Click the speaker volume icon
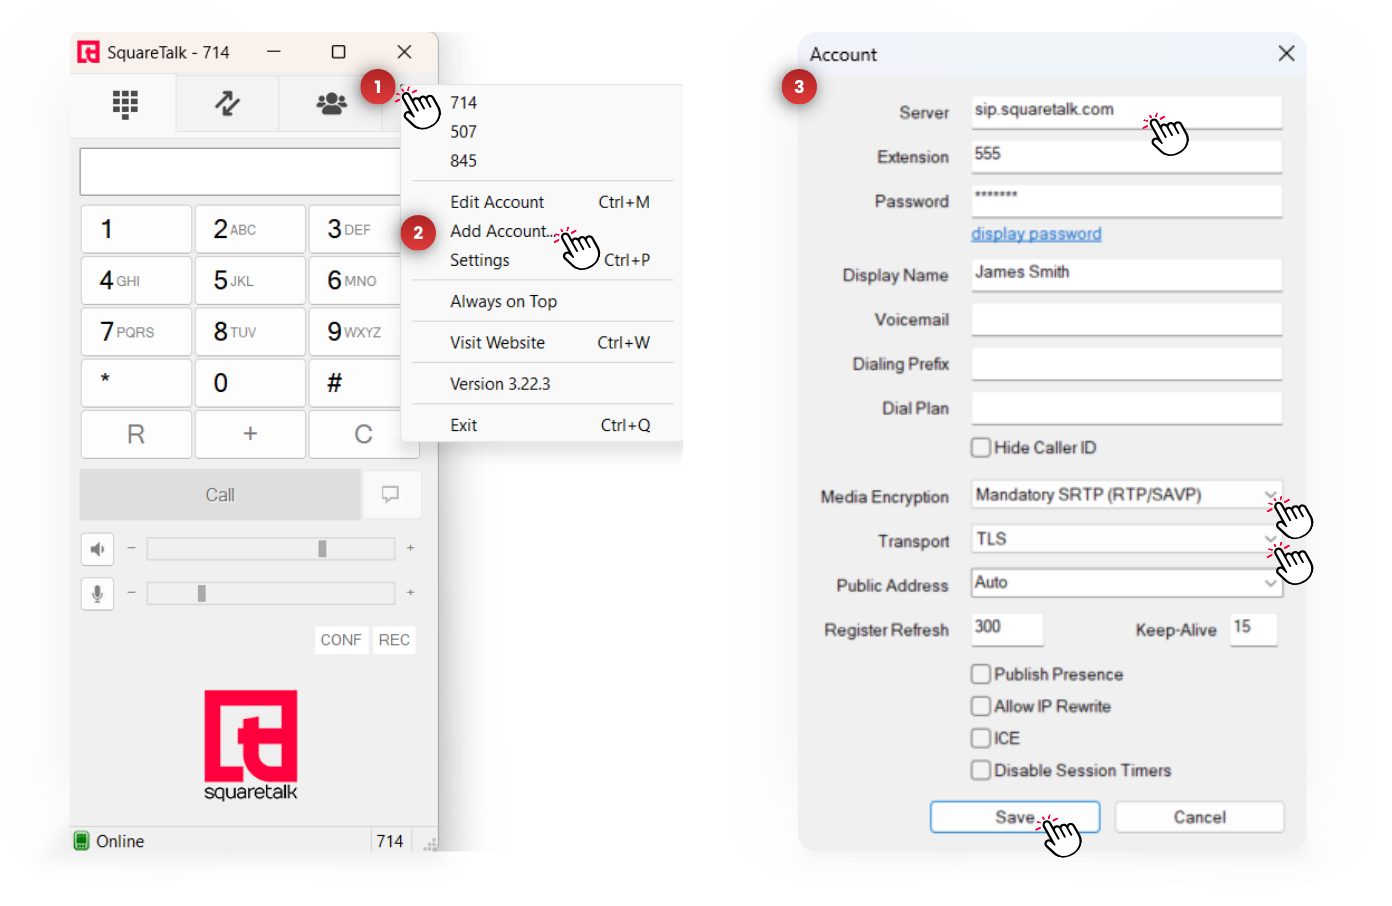The height and width of the screenshot is (906, 1392). 97,549
